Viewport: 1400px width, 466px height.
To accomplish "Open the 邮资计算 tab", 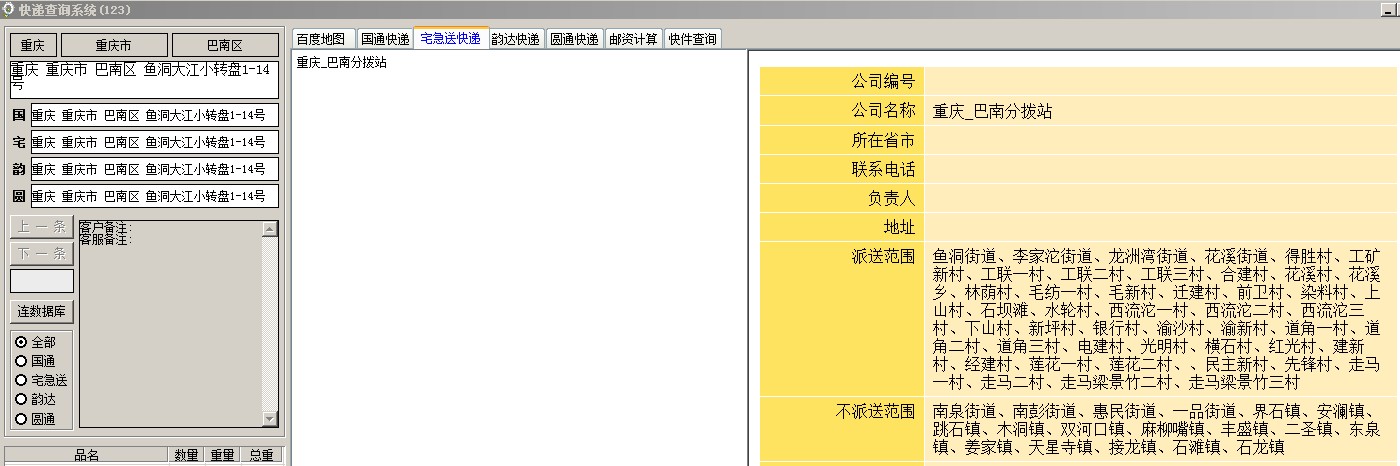I will click(634, 39).
